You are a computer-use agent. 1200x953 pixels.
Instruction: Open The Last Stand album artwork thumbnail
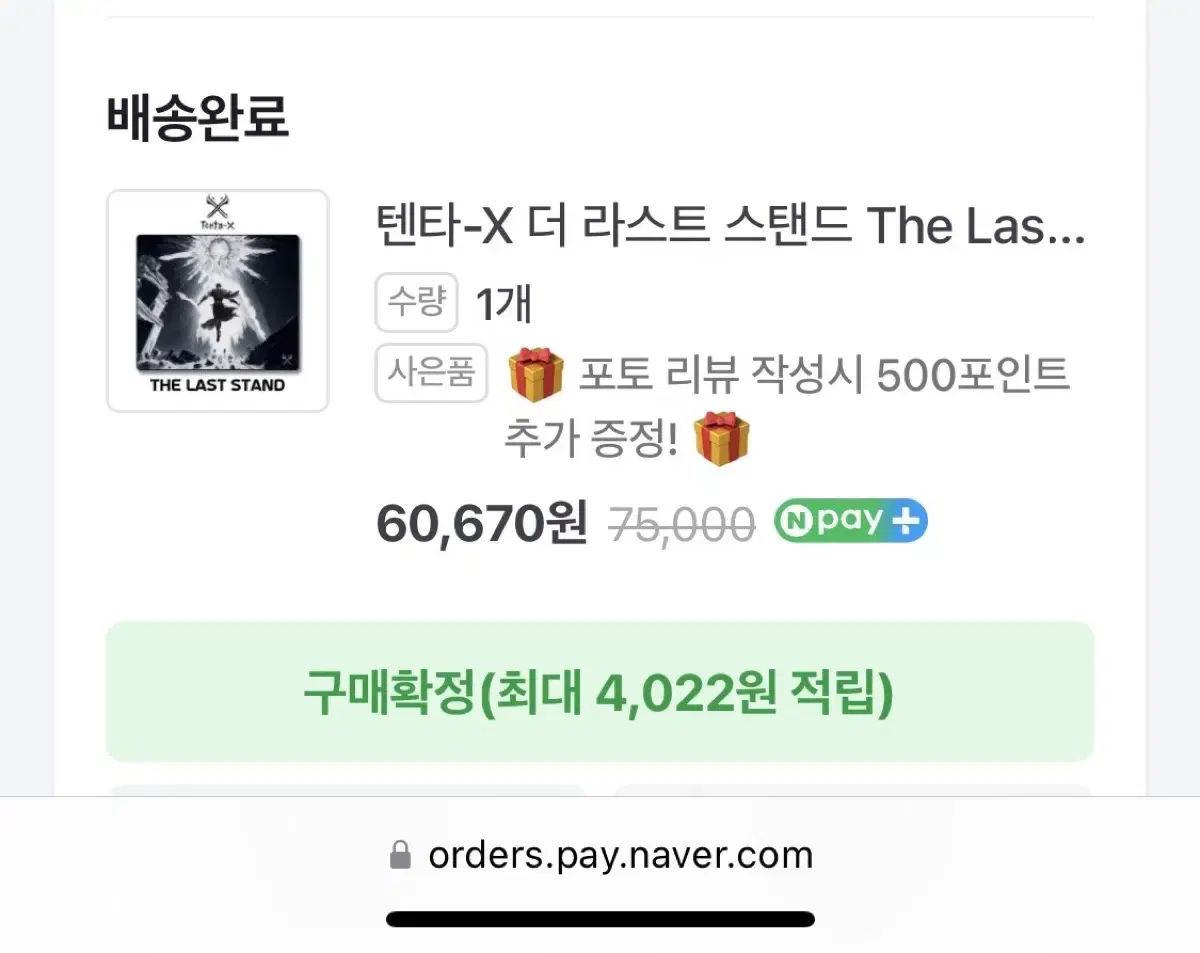coord(217,301)
